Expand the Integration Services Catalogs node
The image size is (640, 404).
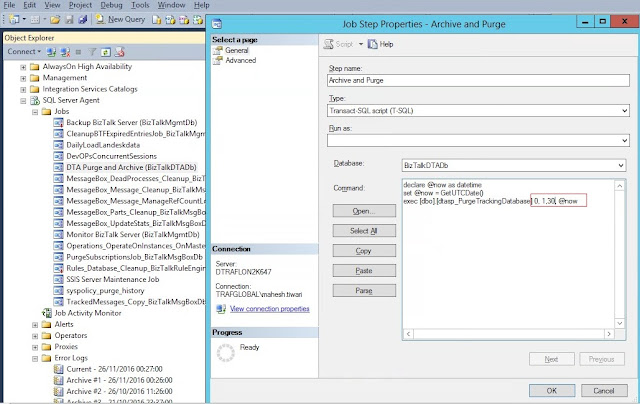tap(23, 89)
